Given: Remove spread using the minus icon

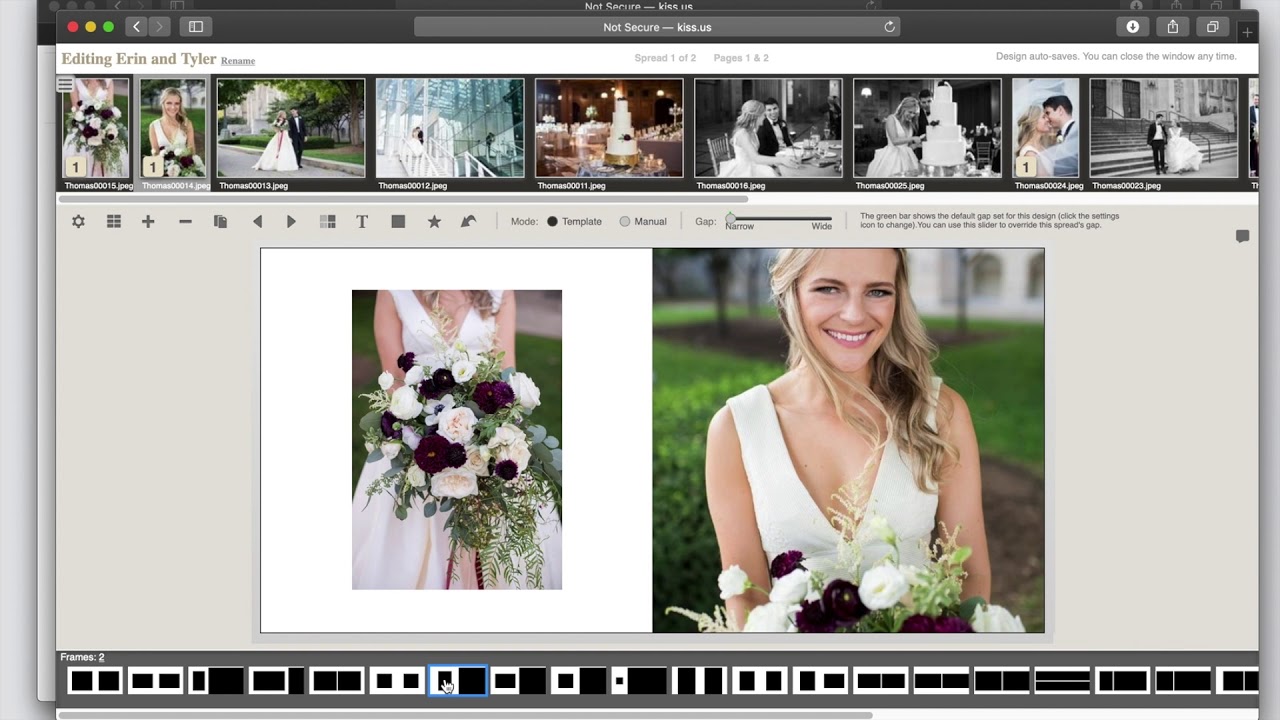Looking at the screenshot, I should (x=185, y=221).
